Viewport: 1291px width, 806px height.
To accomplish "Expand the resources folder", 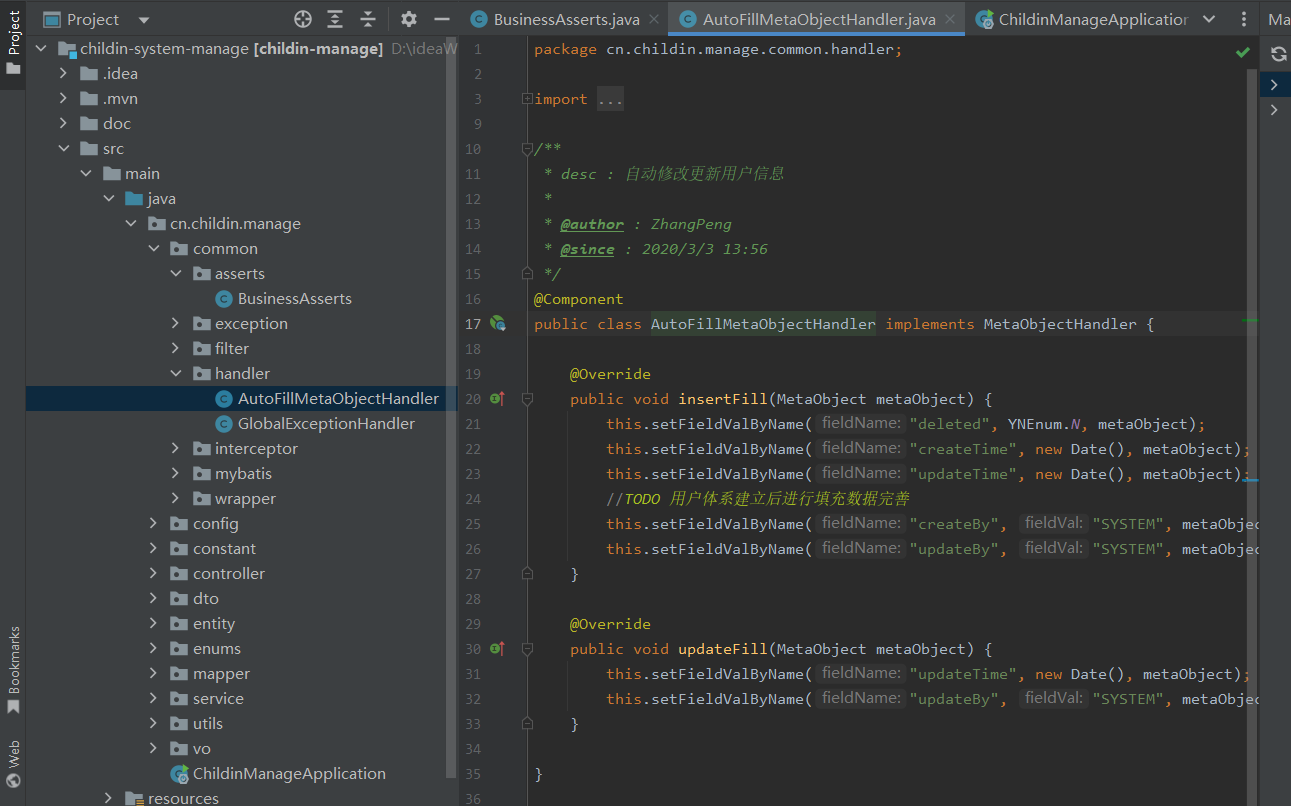I will [109, 798].
